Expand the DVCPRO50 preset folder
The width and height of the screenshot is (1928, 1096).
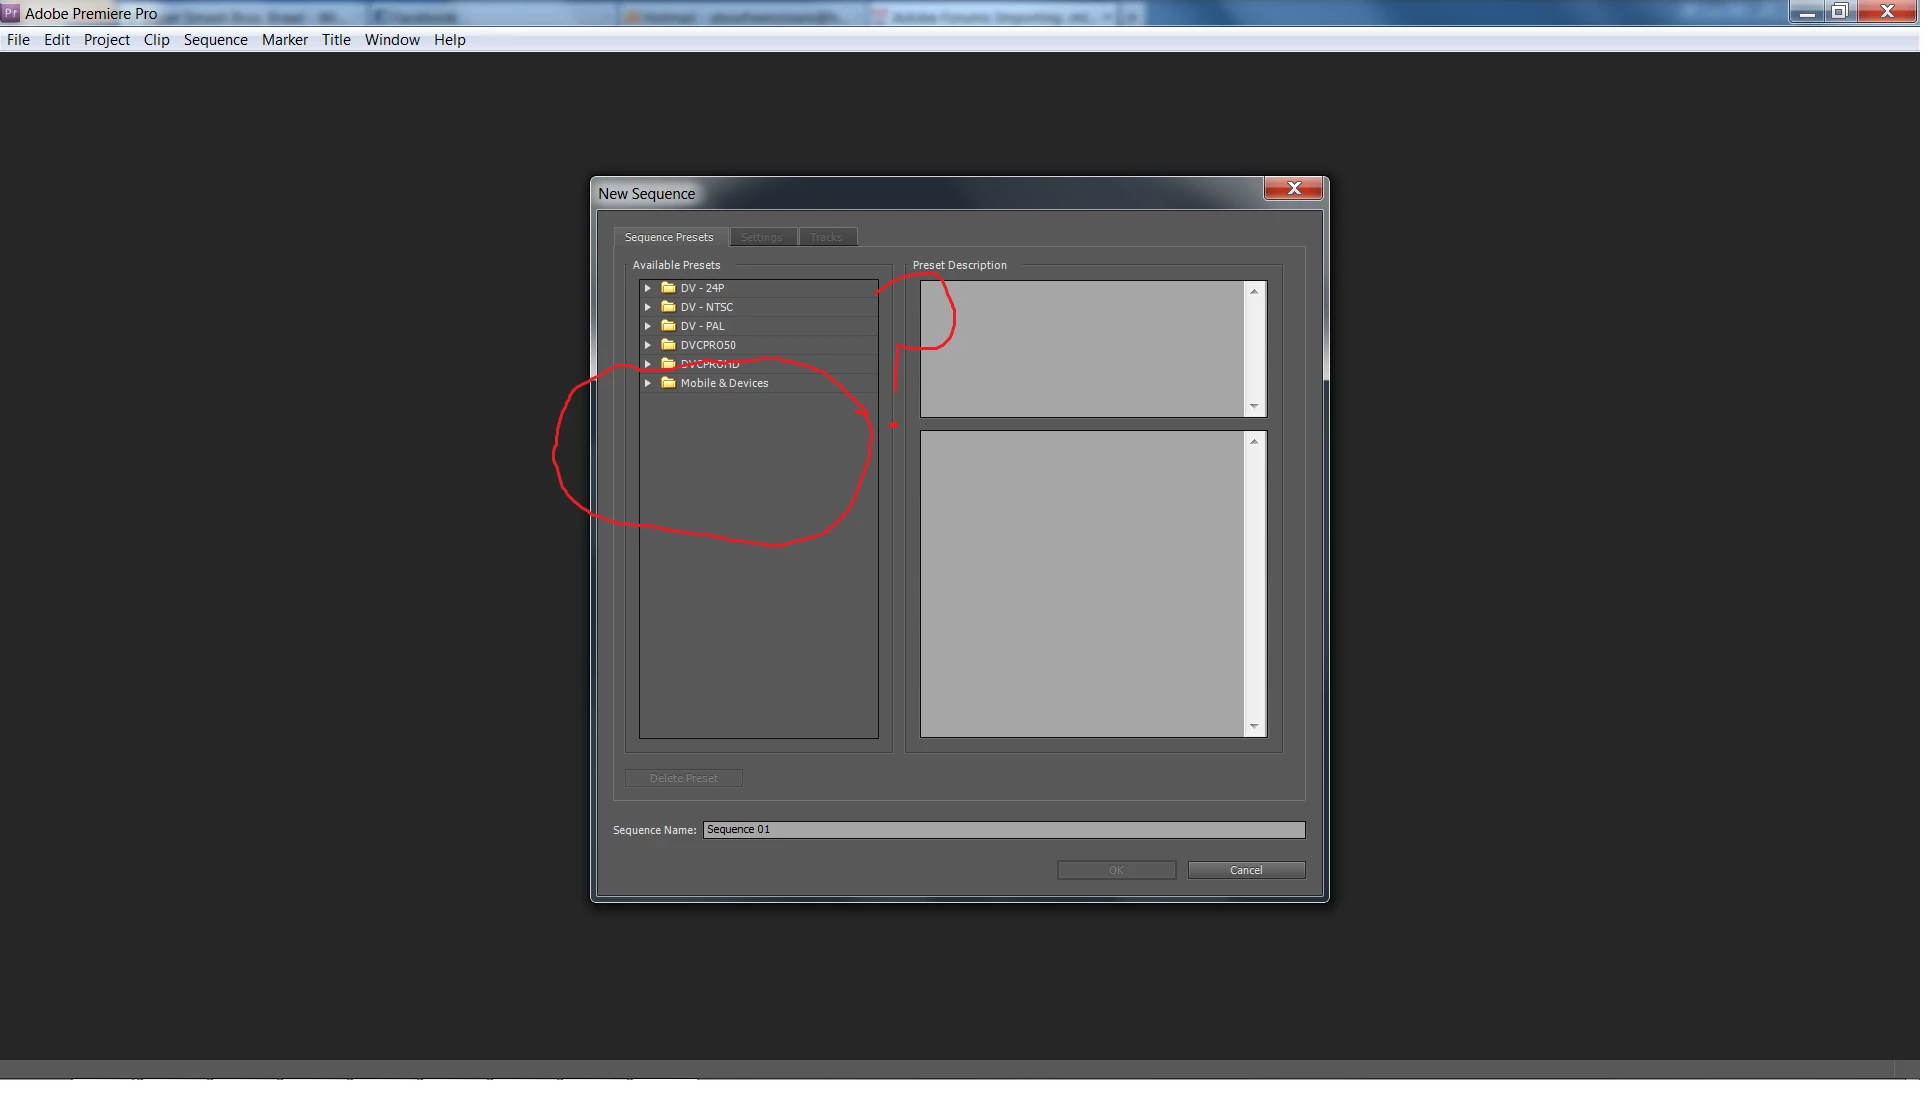coord(648,345)
